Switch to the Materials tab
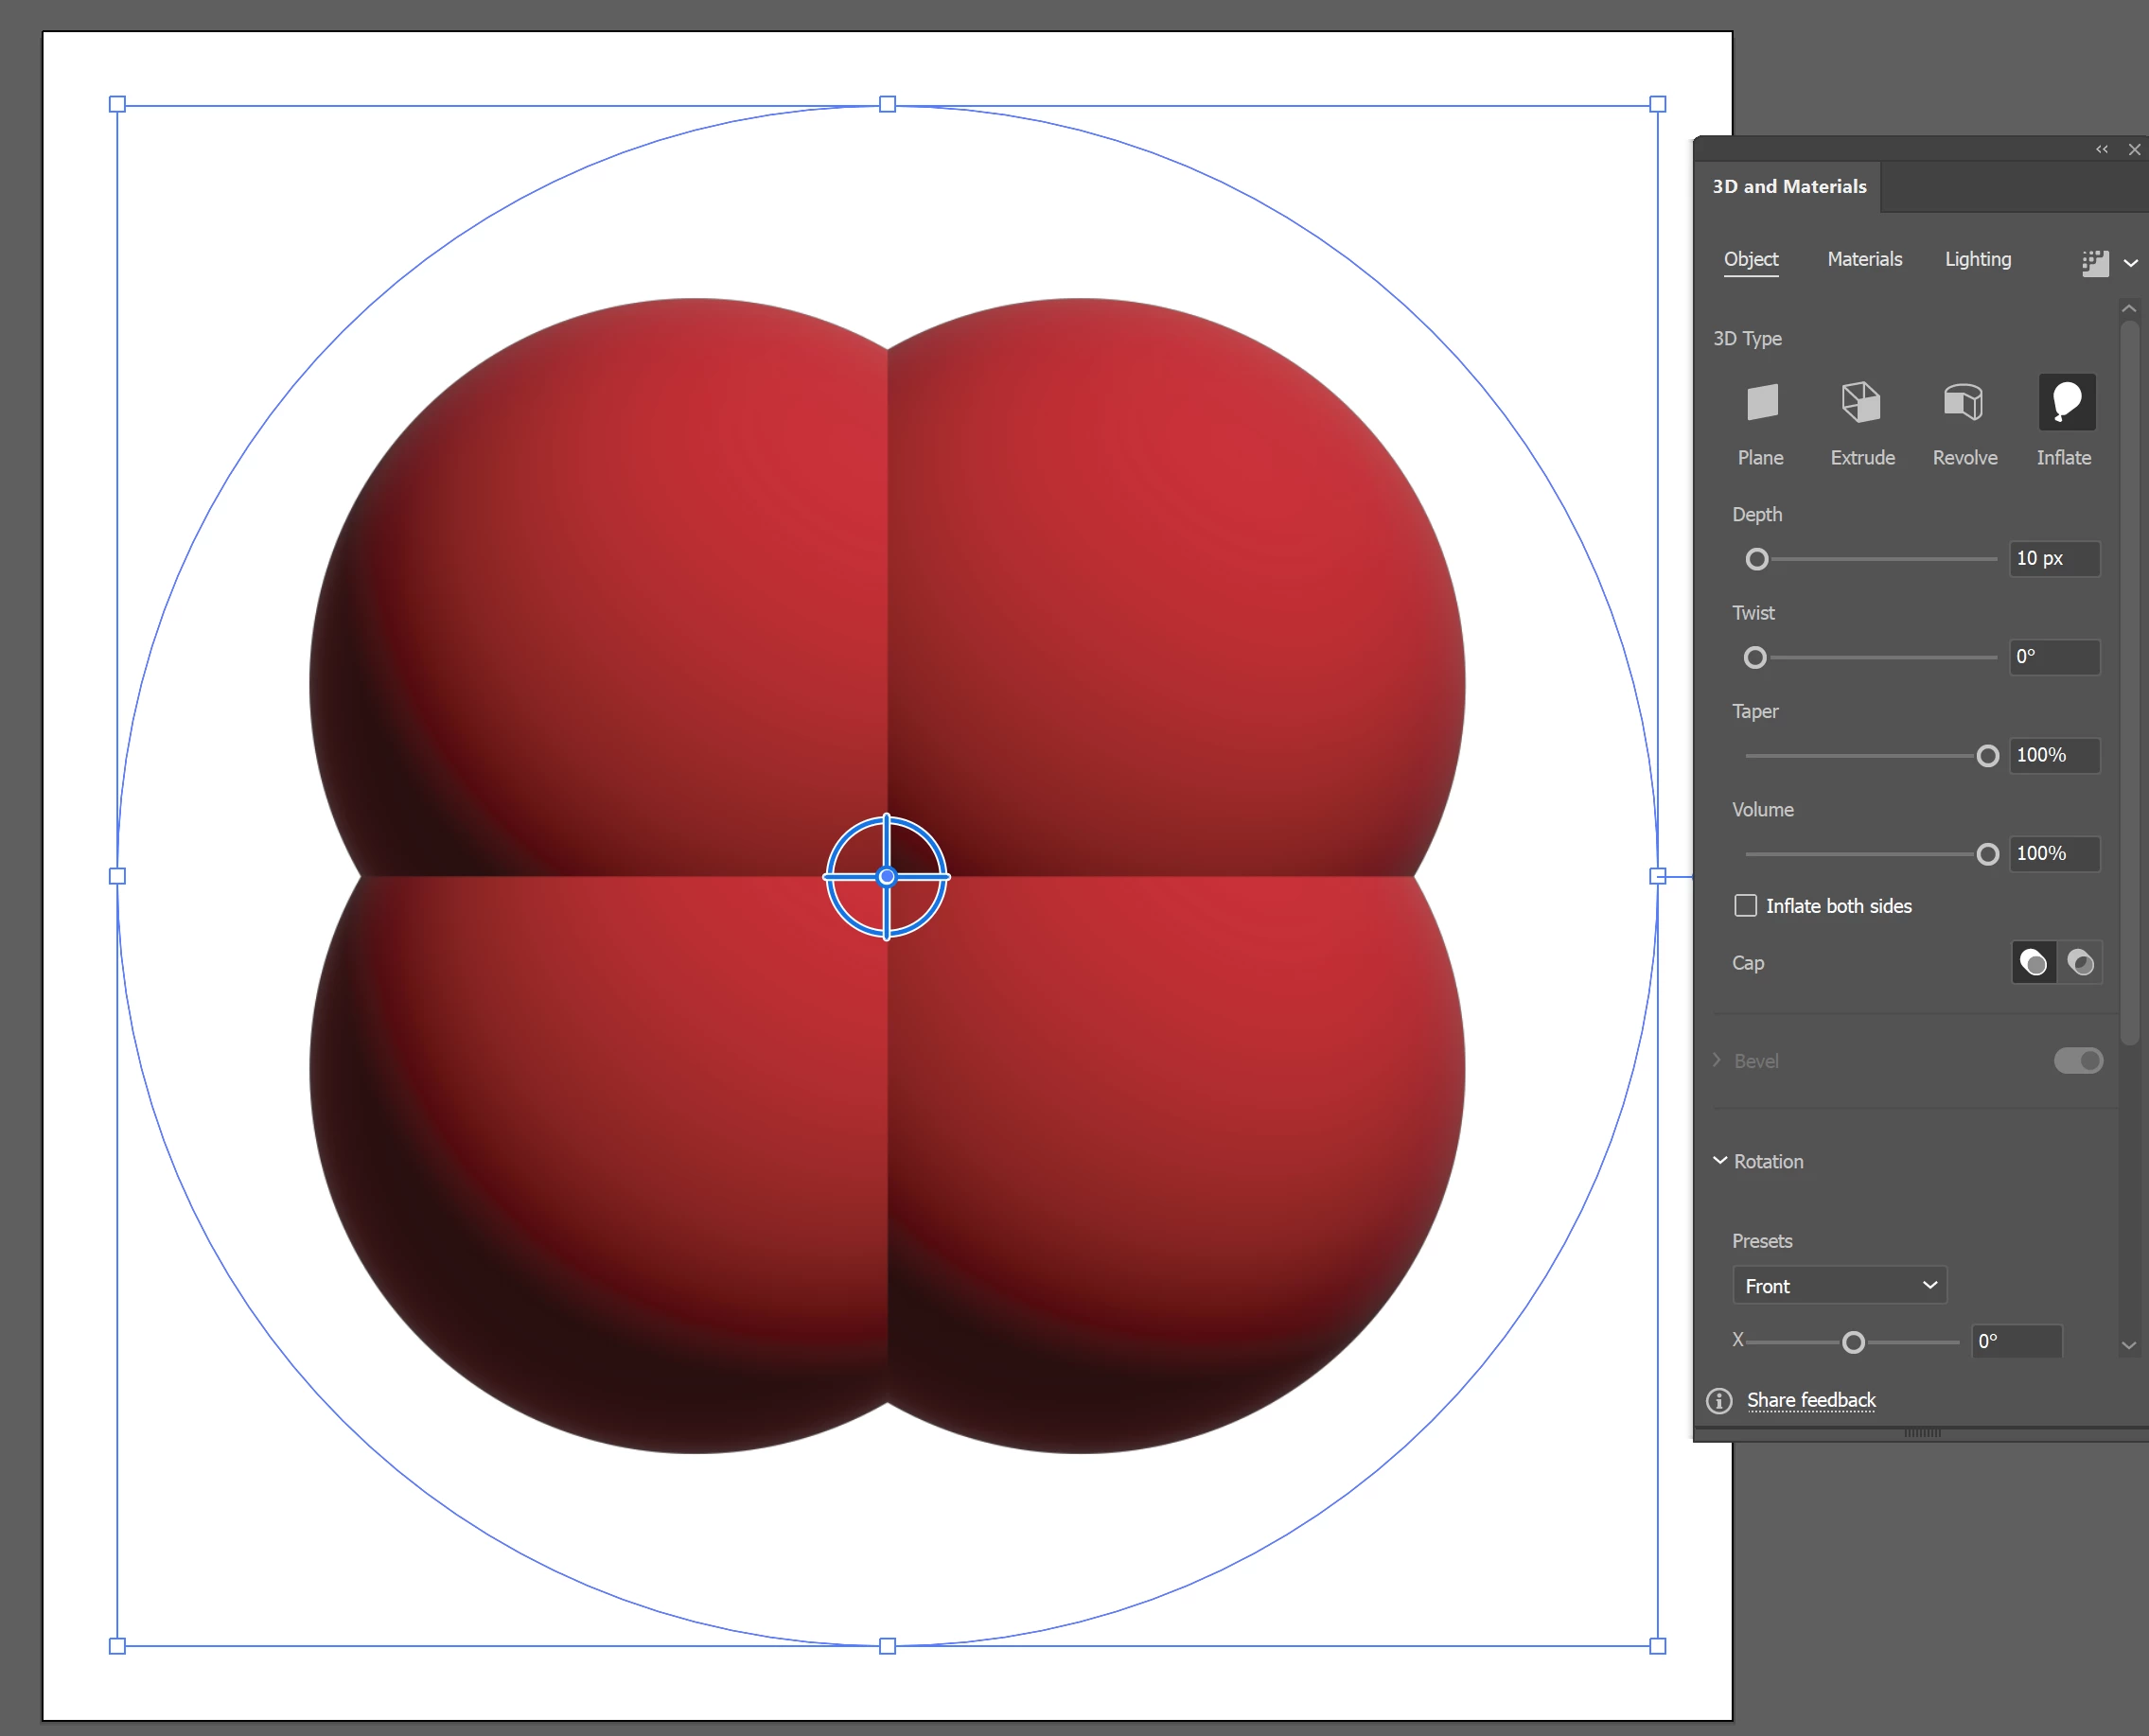The width and height of the screenshot is (2149, 1736). pos(1864,259)
